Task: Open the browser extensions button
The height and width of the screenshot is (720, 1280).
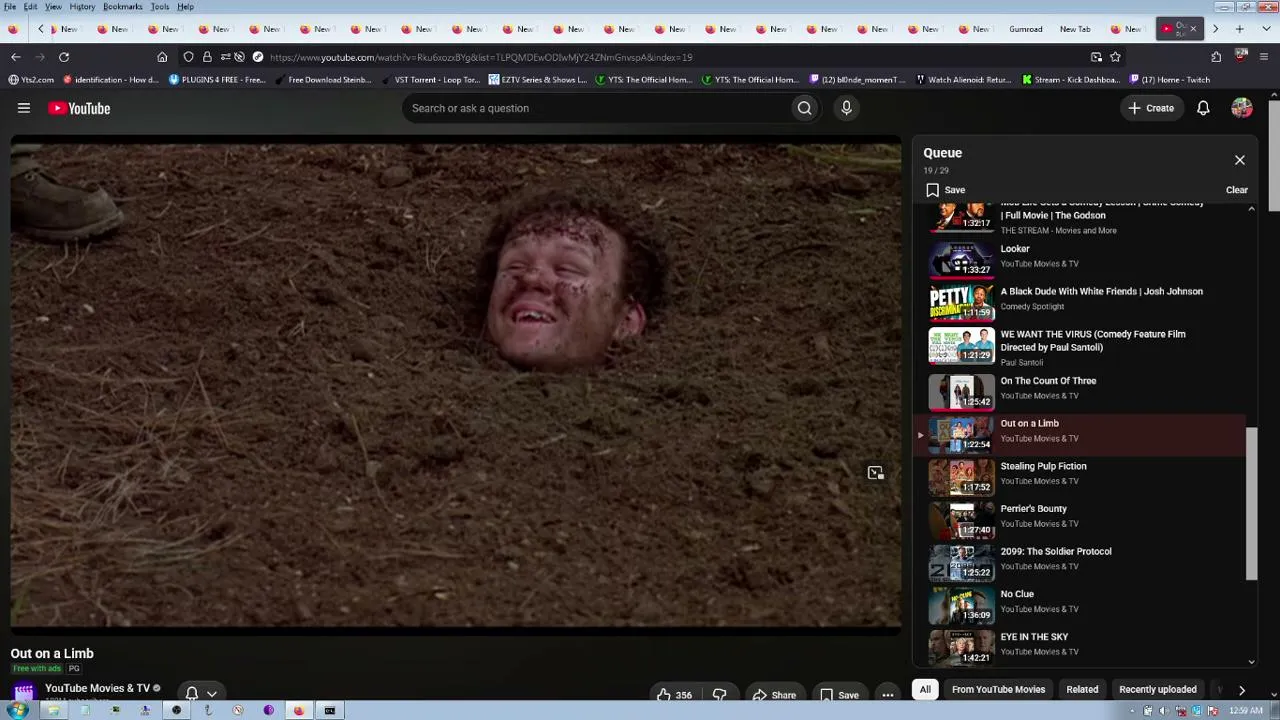Action: tap(1216, 57)
